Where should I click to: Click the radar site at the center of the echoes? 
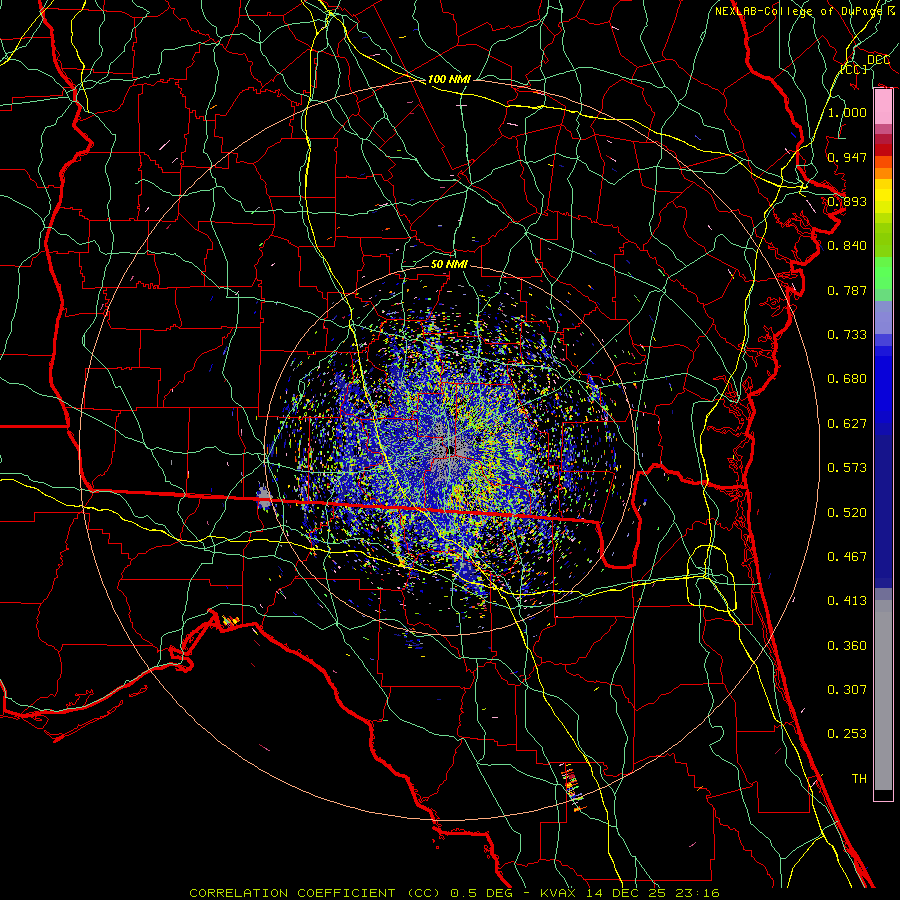pos(451,450)
